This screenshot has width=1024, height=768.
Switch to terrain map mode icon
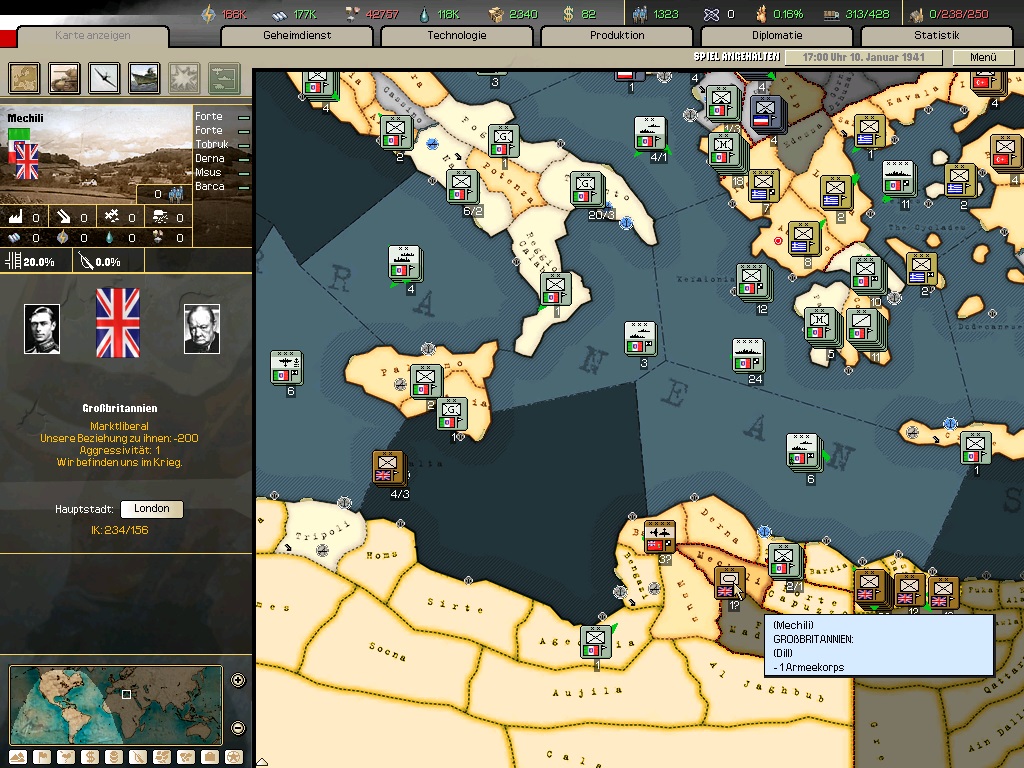18,757
